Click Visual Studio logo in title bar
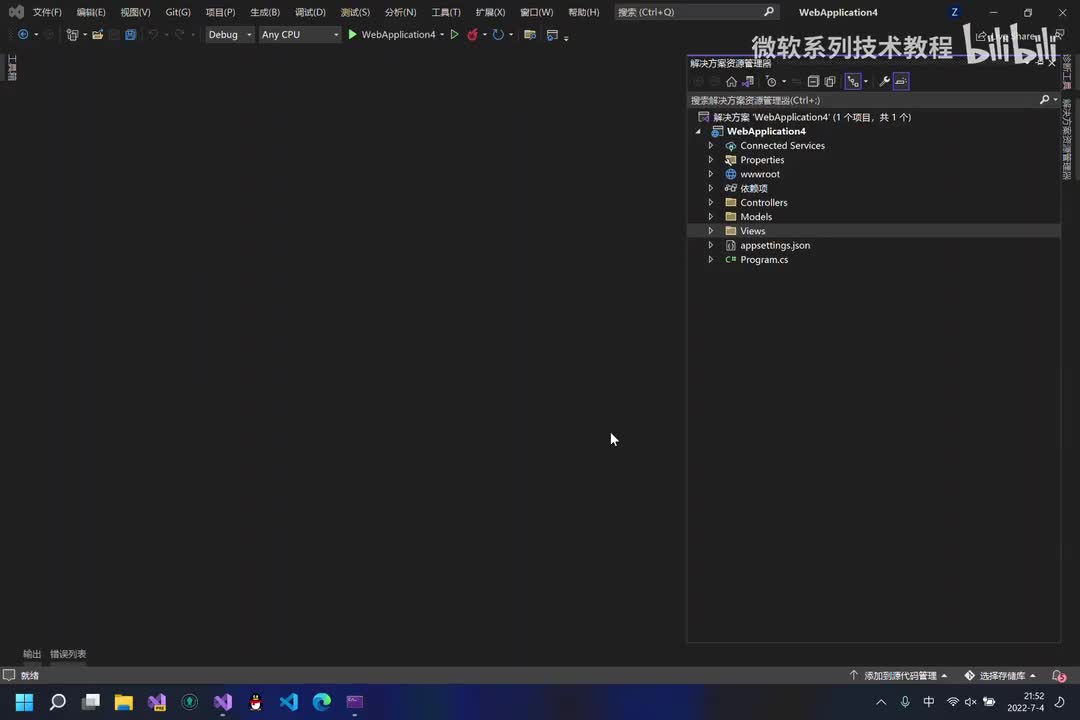The height and width of the screenshot is (720, 1080). (16, 12)
